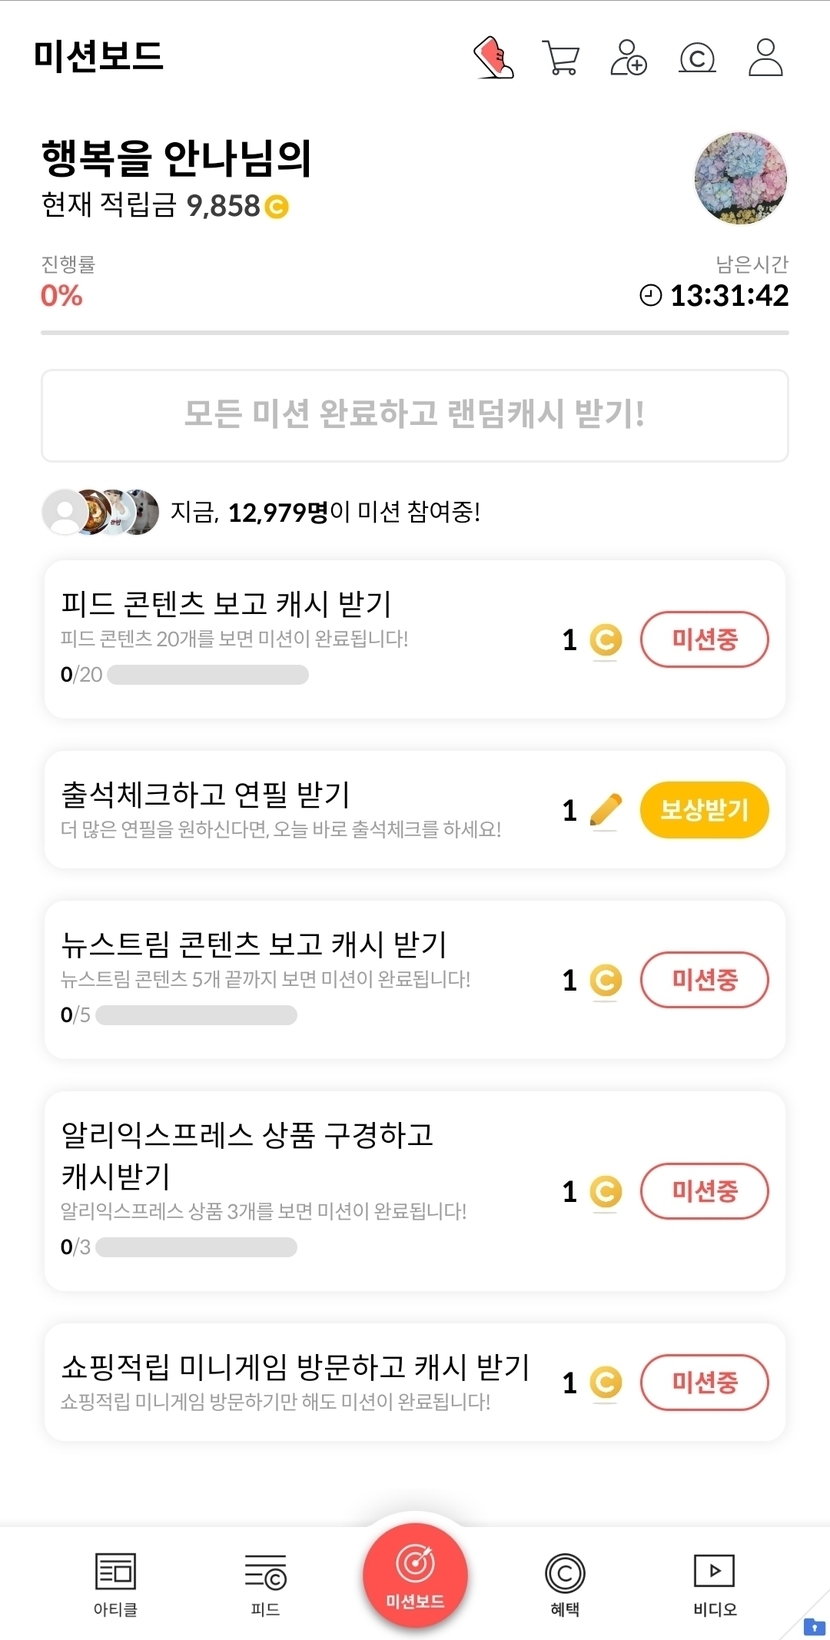Screen dimensions: 830x1640
Task: Click the 뉴스트림 0/5 progress bar
Action: (x=196, y=1015)
